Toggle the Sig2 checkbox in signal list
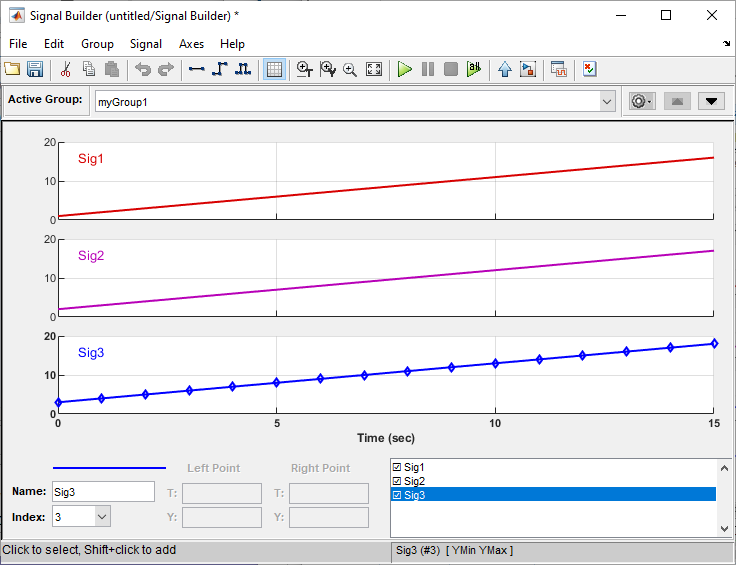The height and width of the screenshot is (565, 736). coord(398,481)
